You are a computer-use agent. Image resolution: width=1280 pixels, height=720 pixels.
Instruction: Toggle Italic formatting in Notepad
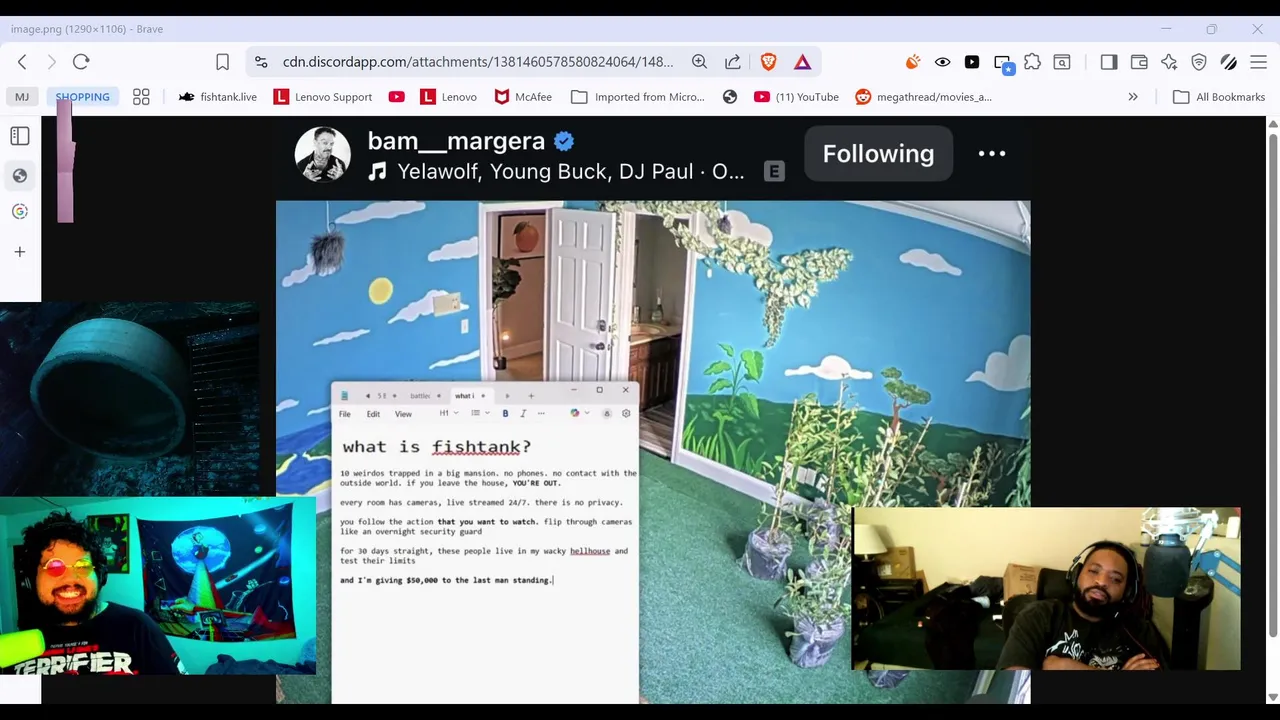click(x=523, y=413)
